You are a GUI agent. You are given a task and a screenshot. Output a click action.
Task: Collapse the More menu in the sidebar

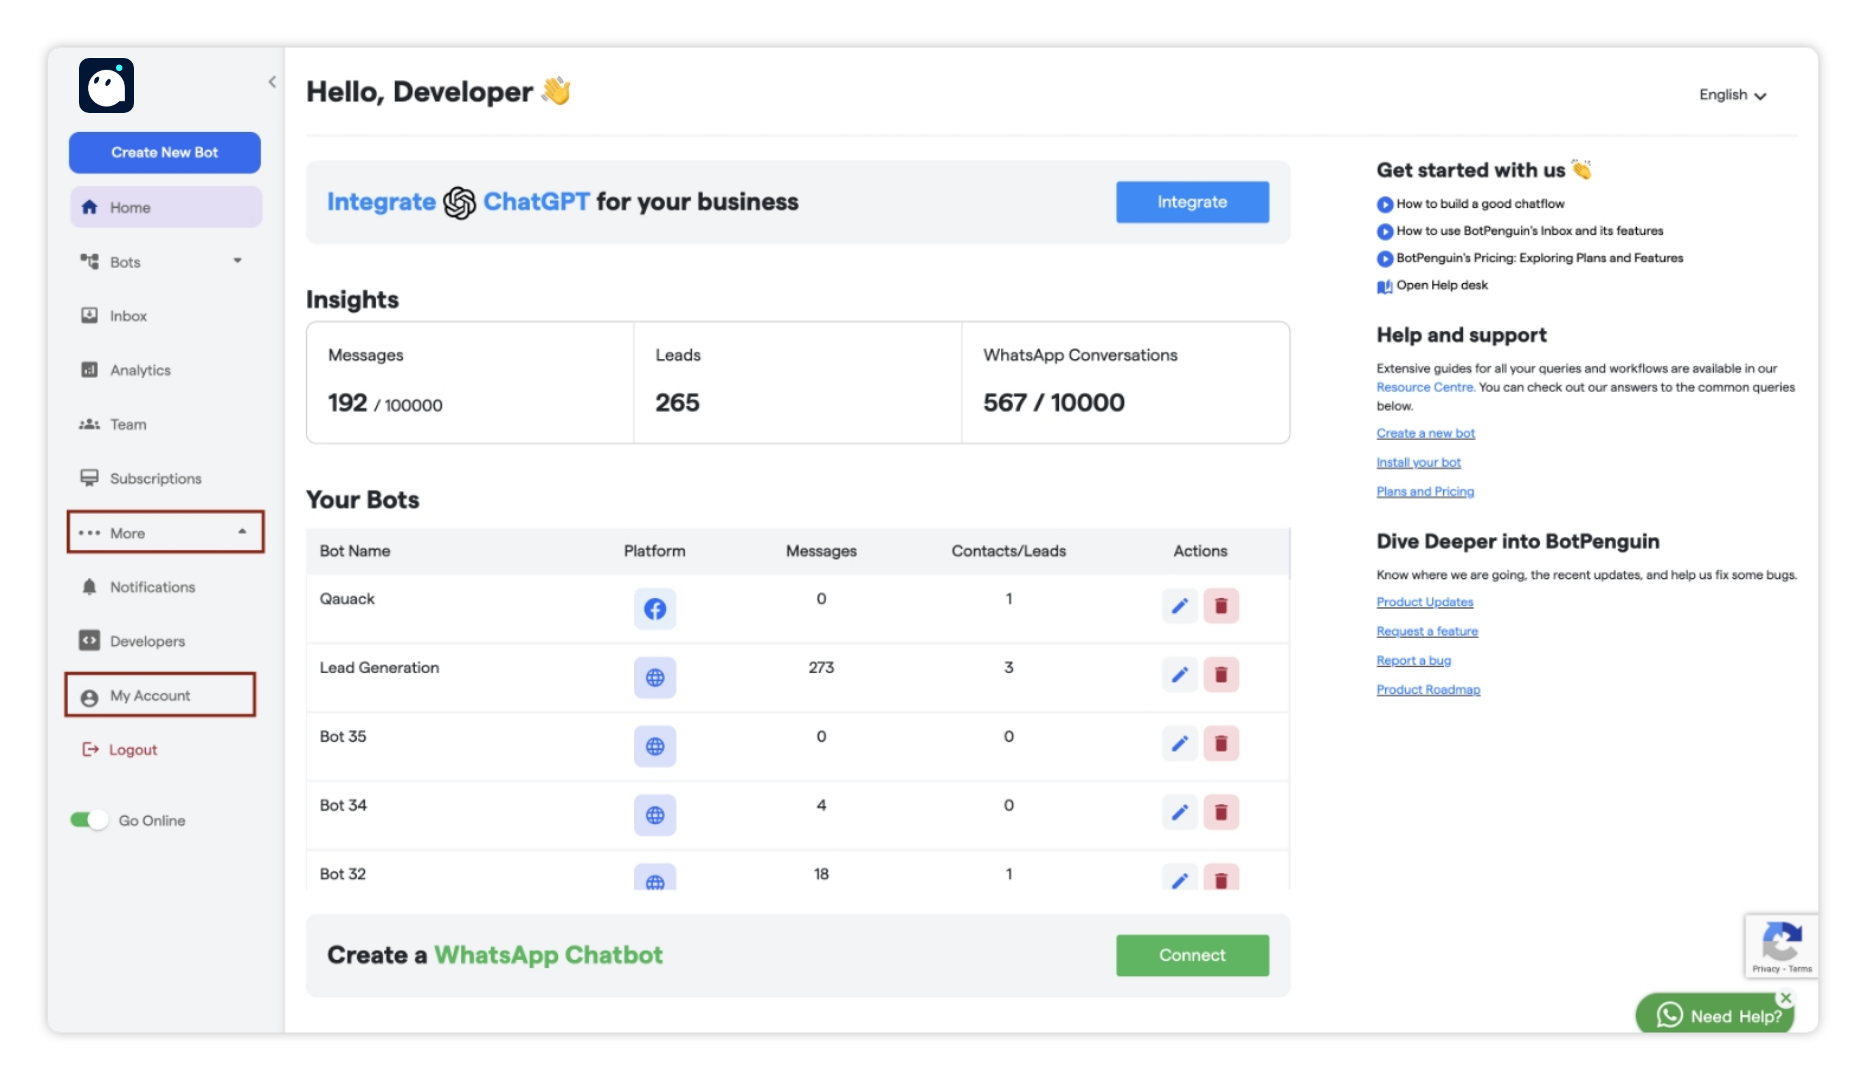[x=164, y=532]
